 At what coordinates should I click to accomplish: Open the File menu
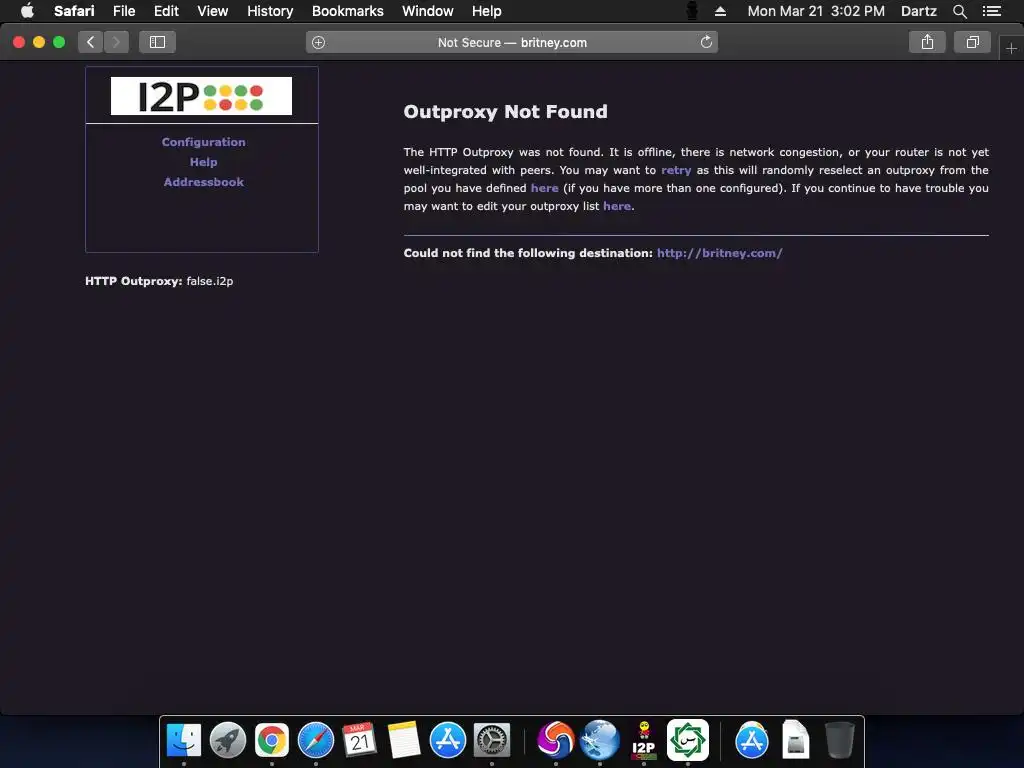(x=123, y=11)
